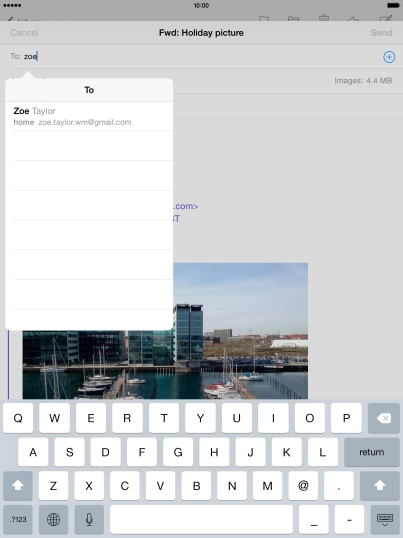Tap the Q key

coord(18,418)
